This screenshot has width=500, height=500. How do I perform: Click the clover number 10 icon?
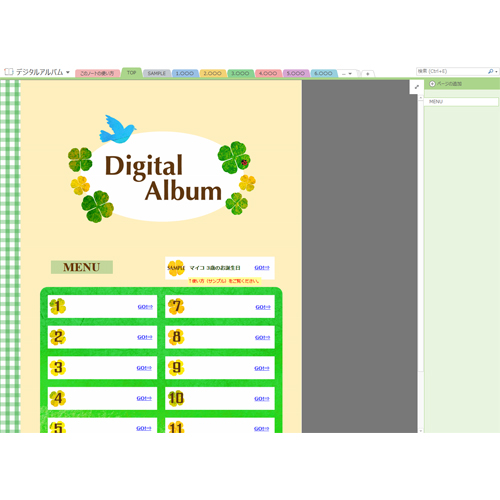pos(176,398)
